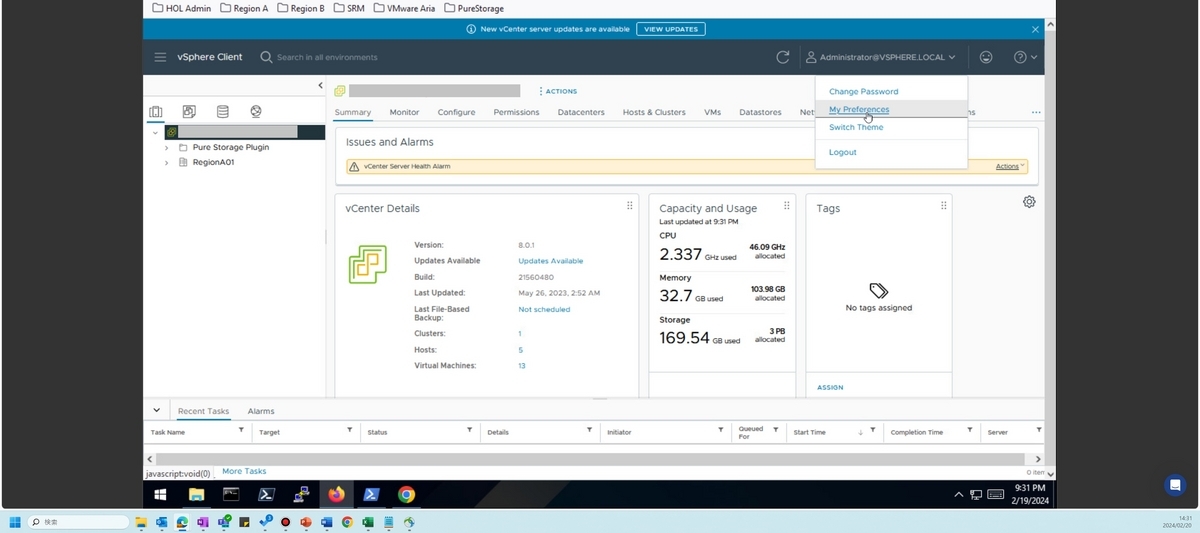Switch to the Monitor tab
Viewport: 1200px width, 533px height.
404,112
